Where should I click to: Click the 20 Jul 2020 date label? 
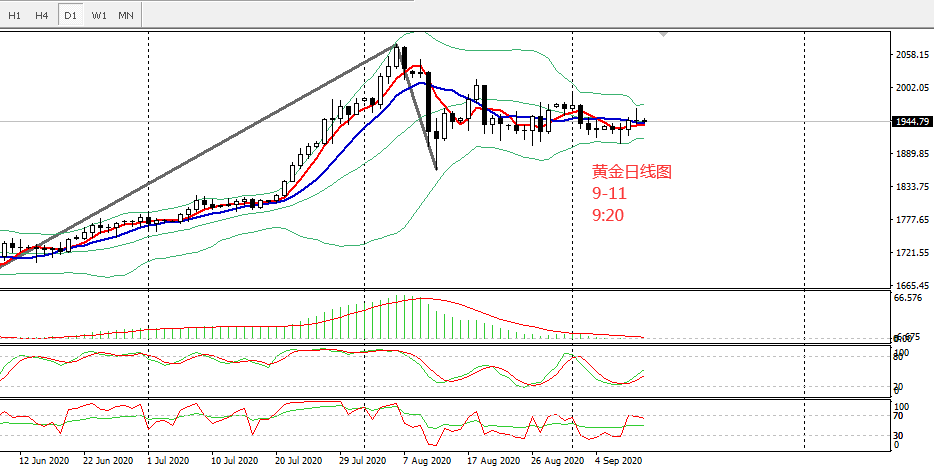(x=298, y=461)
